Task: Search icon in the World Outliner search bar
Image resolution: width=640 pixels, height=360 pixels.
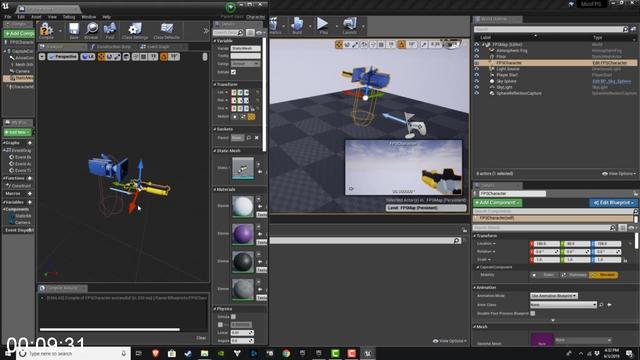Action: (625, 29)
